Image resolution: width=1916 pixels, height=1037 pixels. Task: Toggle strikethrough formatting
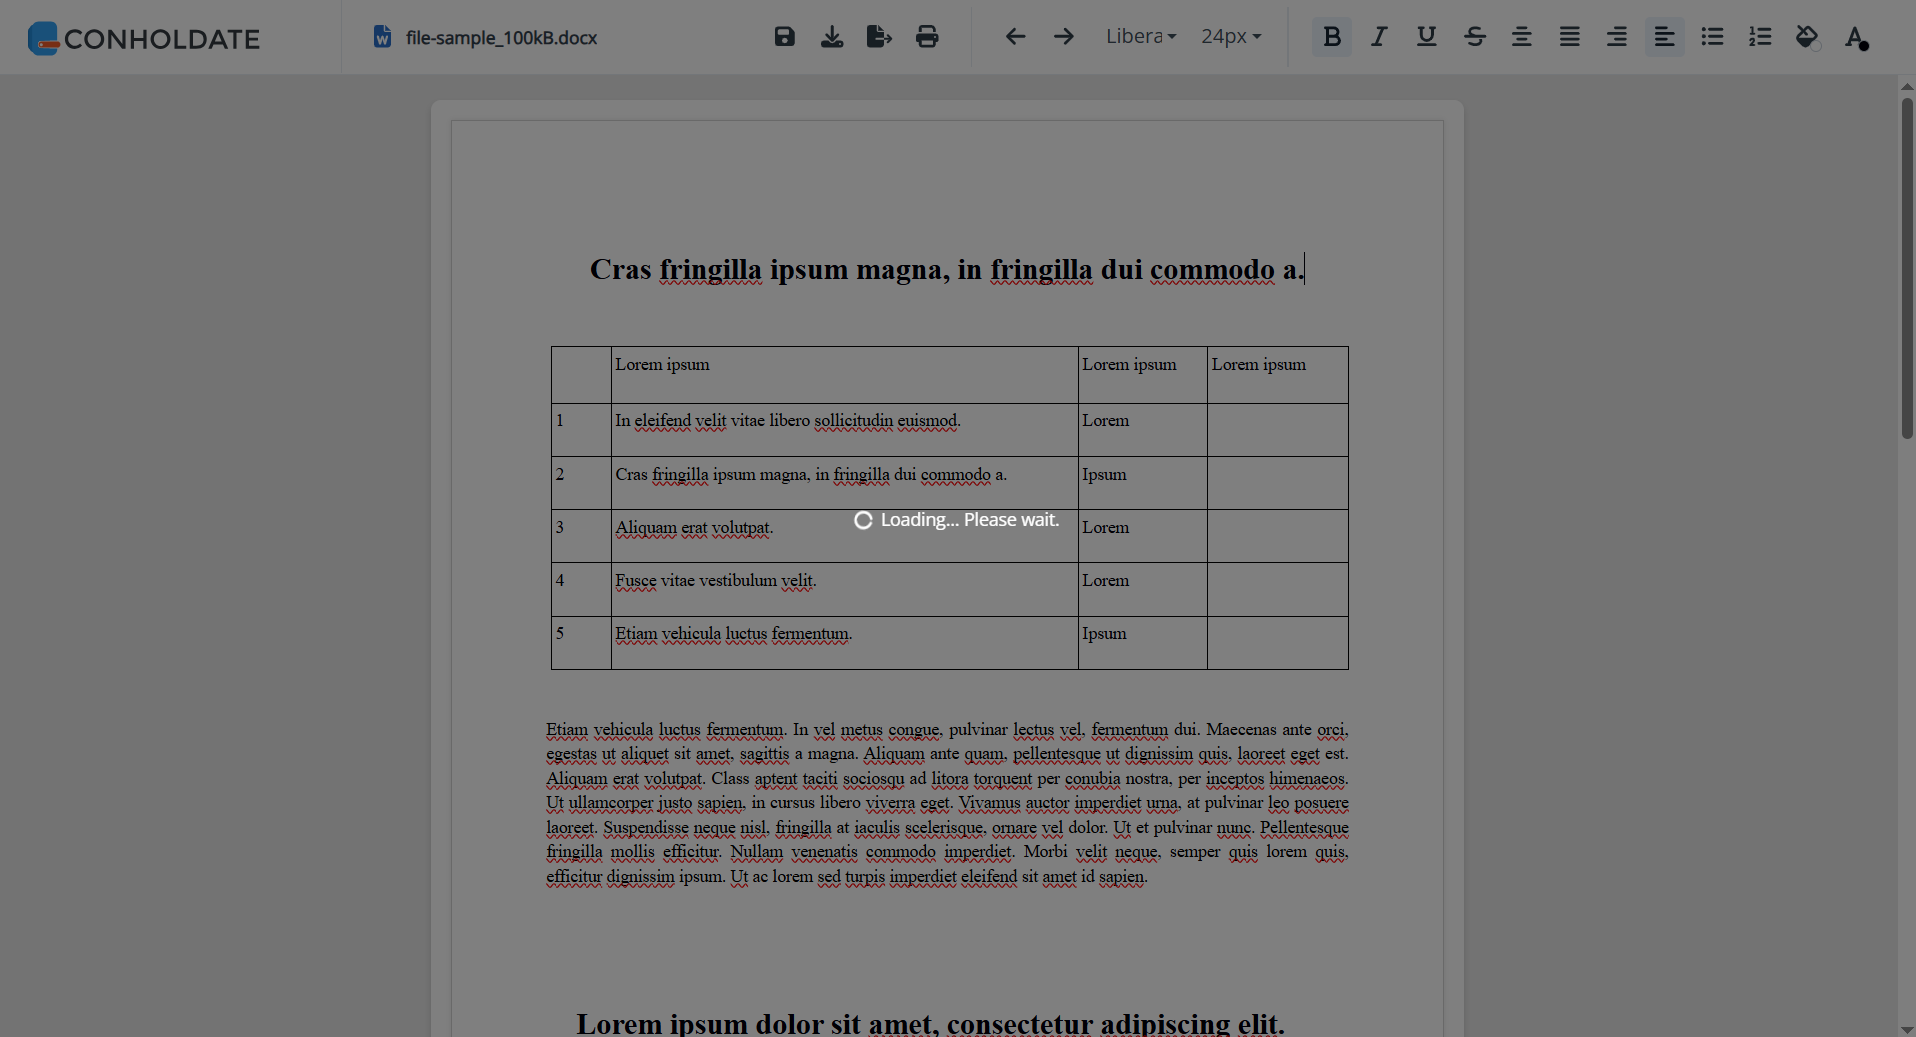(1475, 37)
